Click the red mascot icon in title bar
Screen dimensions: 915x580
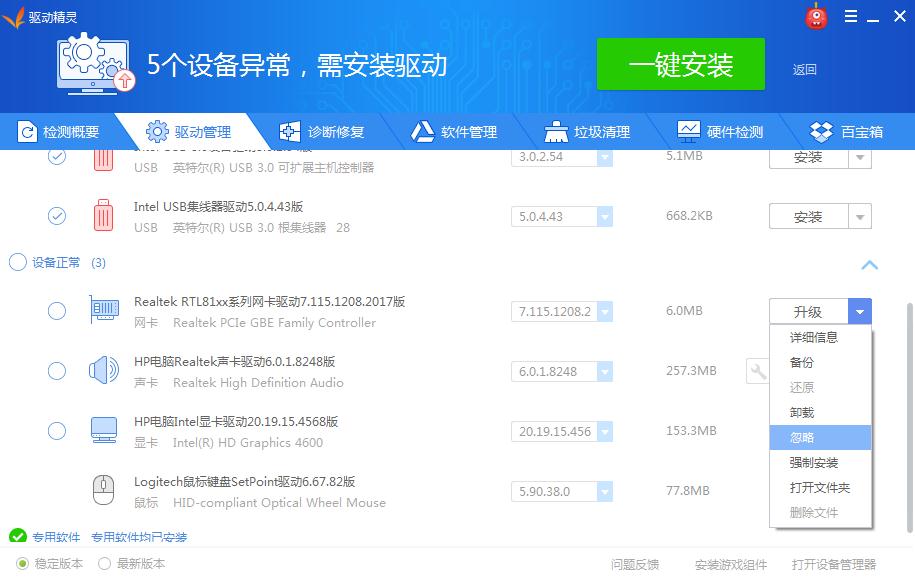pos(816,16)
